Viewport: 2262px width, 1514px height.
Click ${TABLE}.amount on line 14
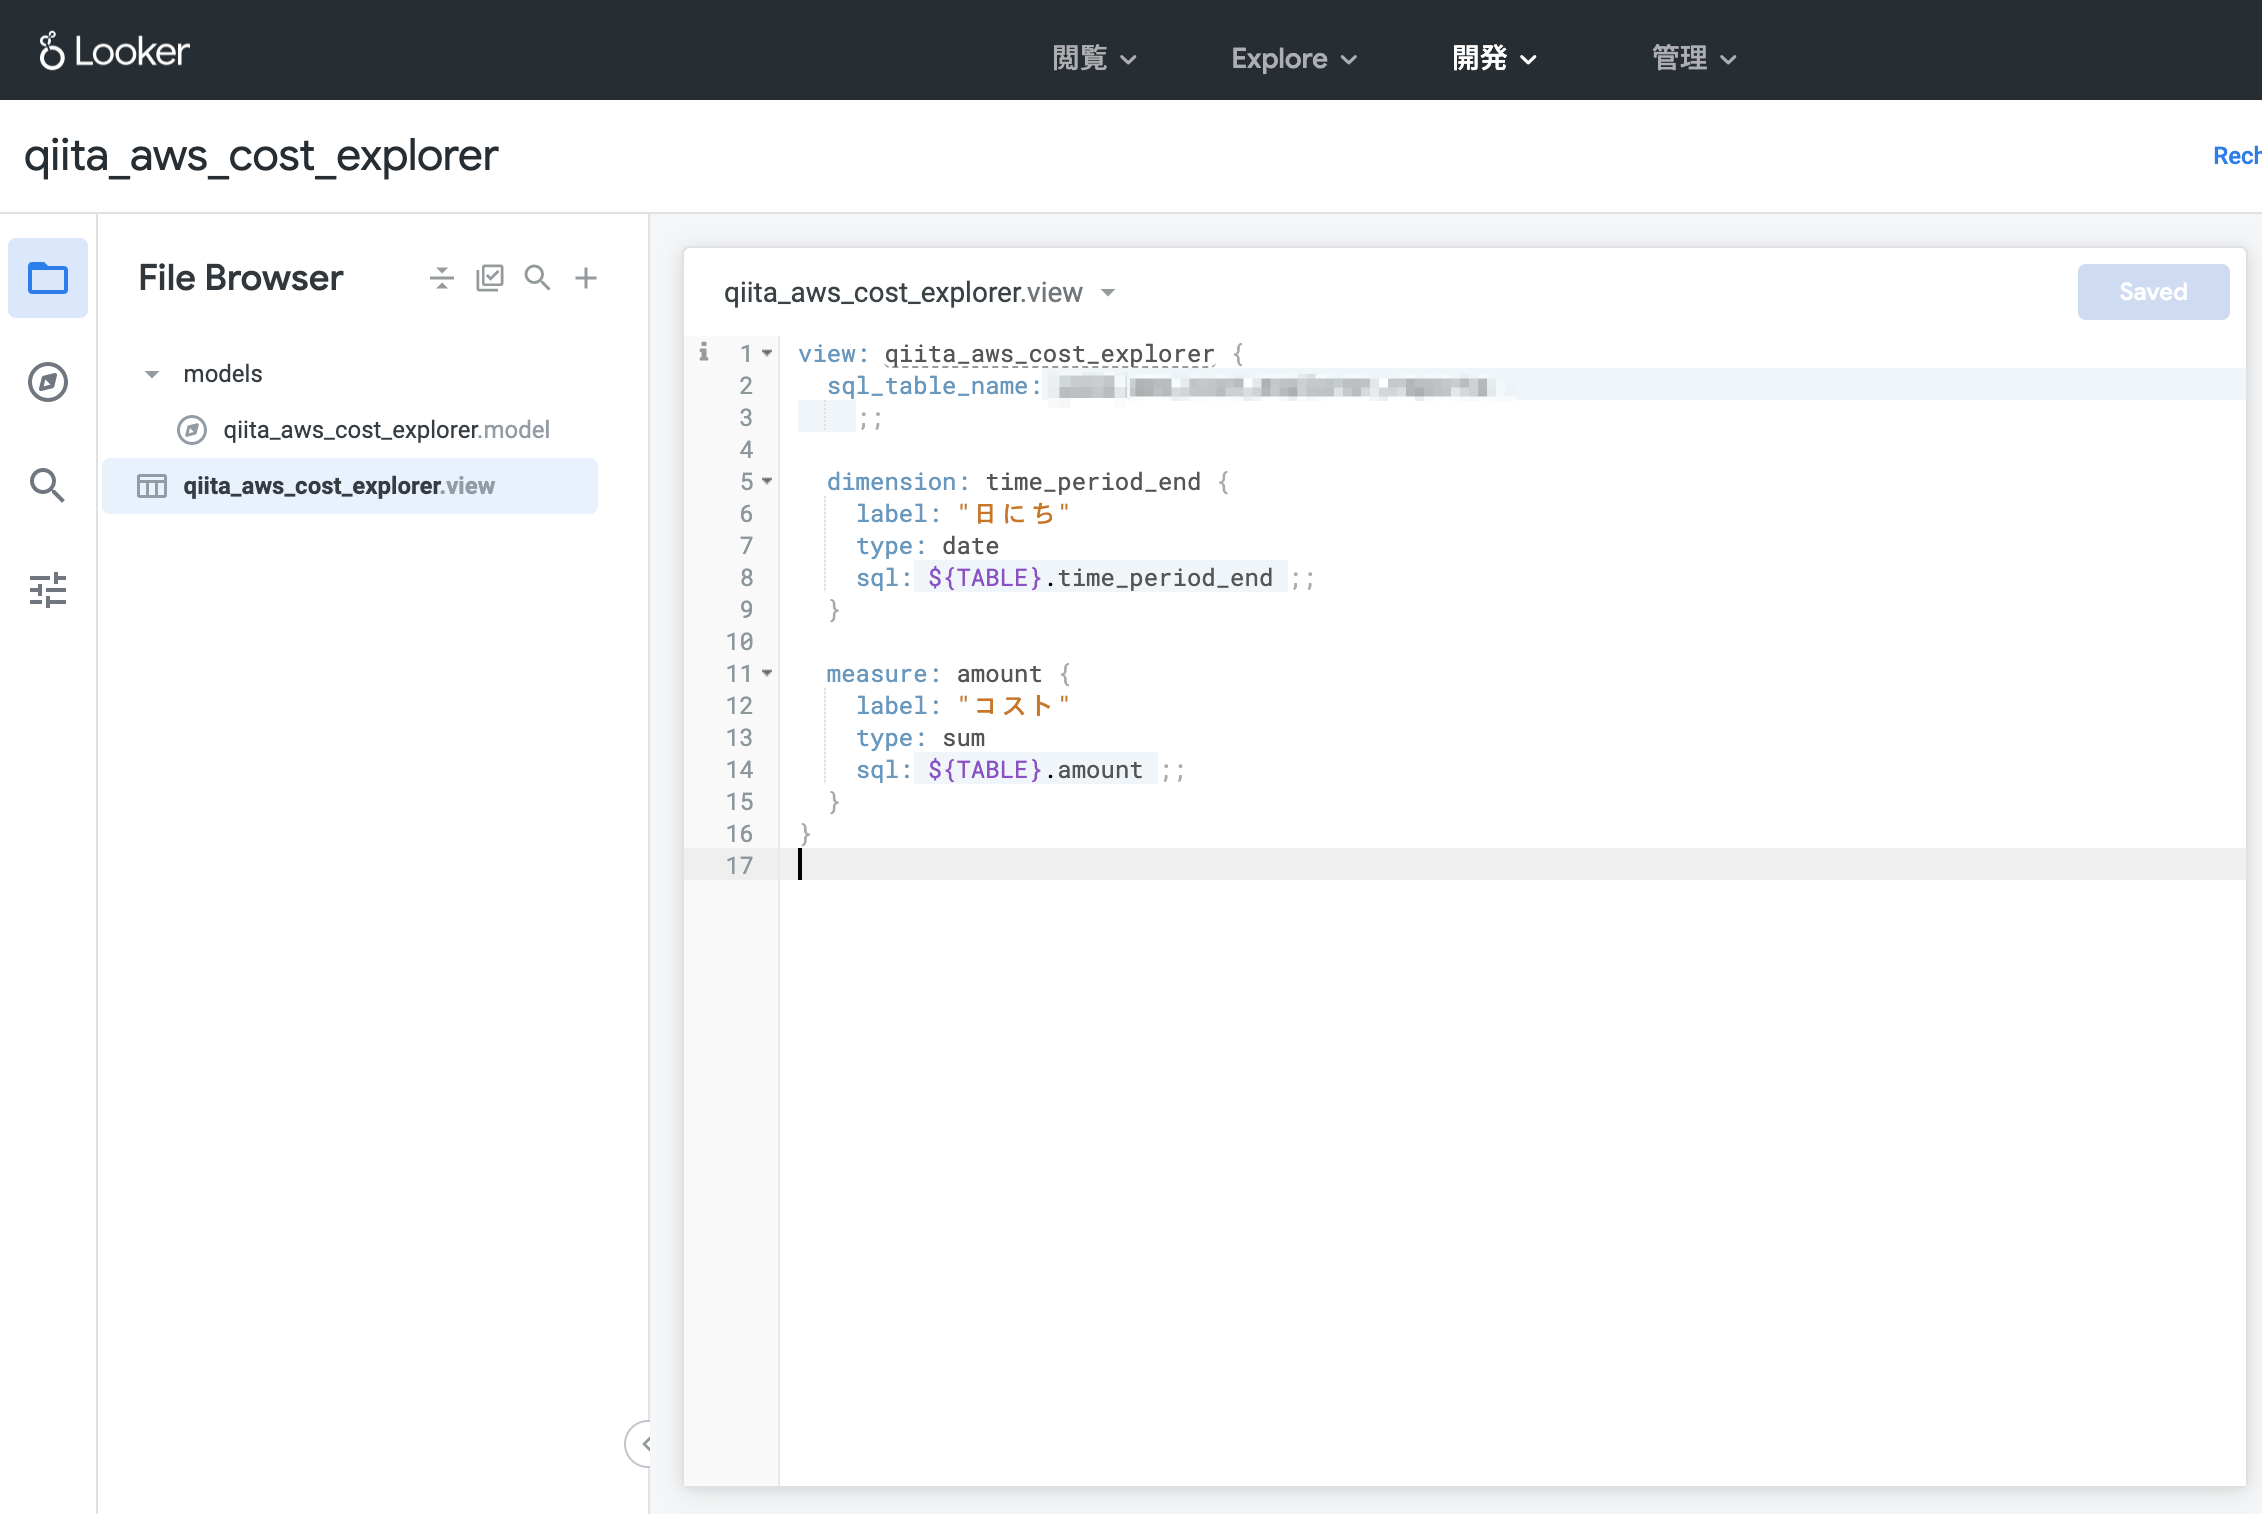point(1035,770)
